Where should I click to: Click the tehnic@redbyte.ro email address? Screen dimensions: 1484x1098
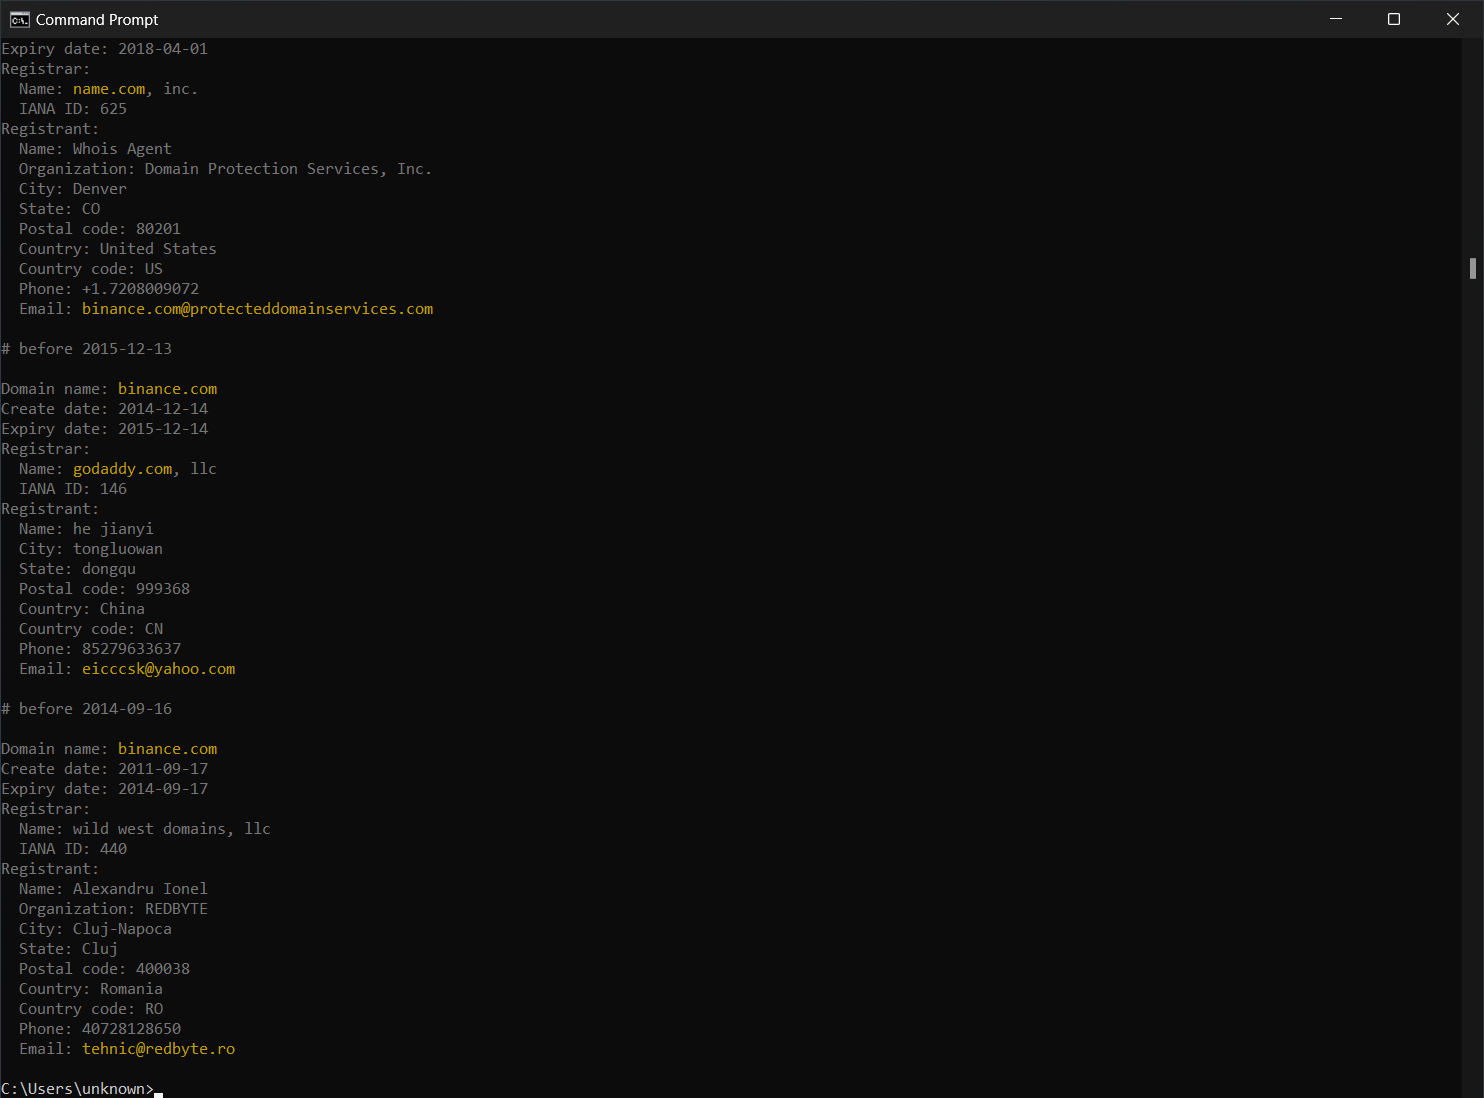tap(158, 1048)
